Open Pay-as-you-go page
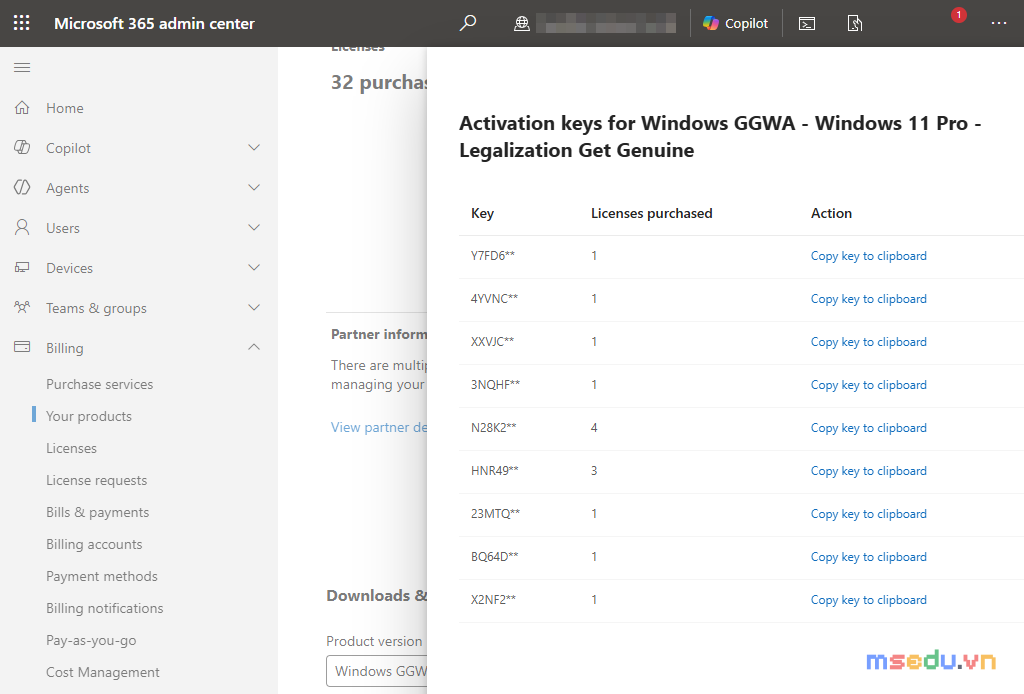 (91, 640)
